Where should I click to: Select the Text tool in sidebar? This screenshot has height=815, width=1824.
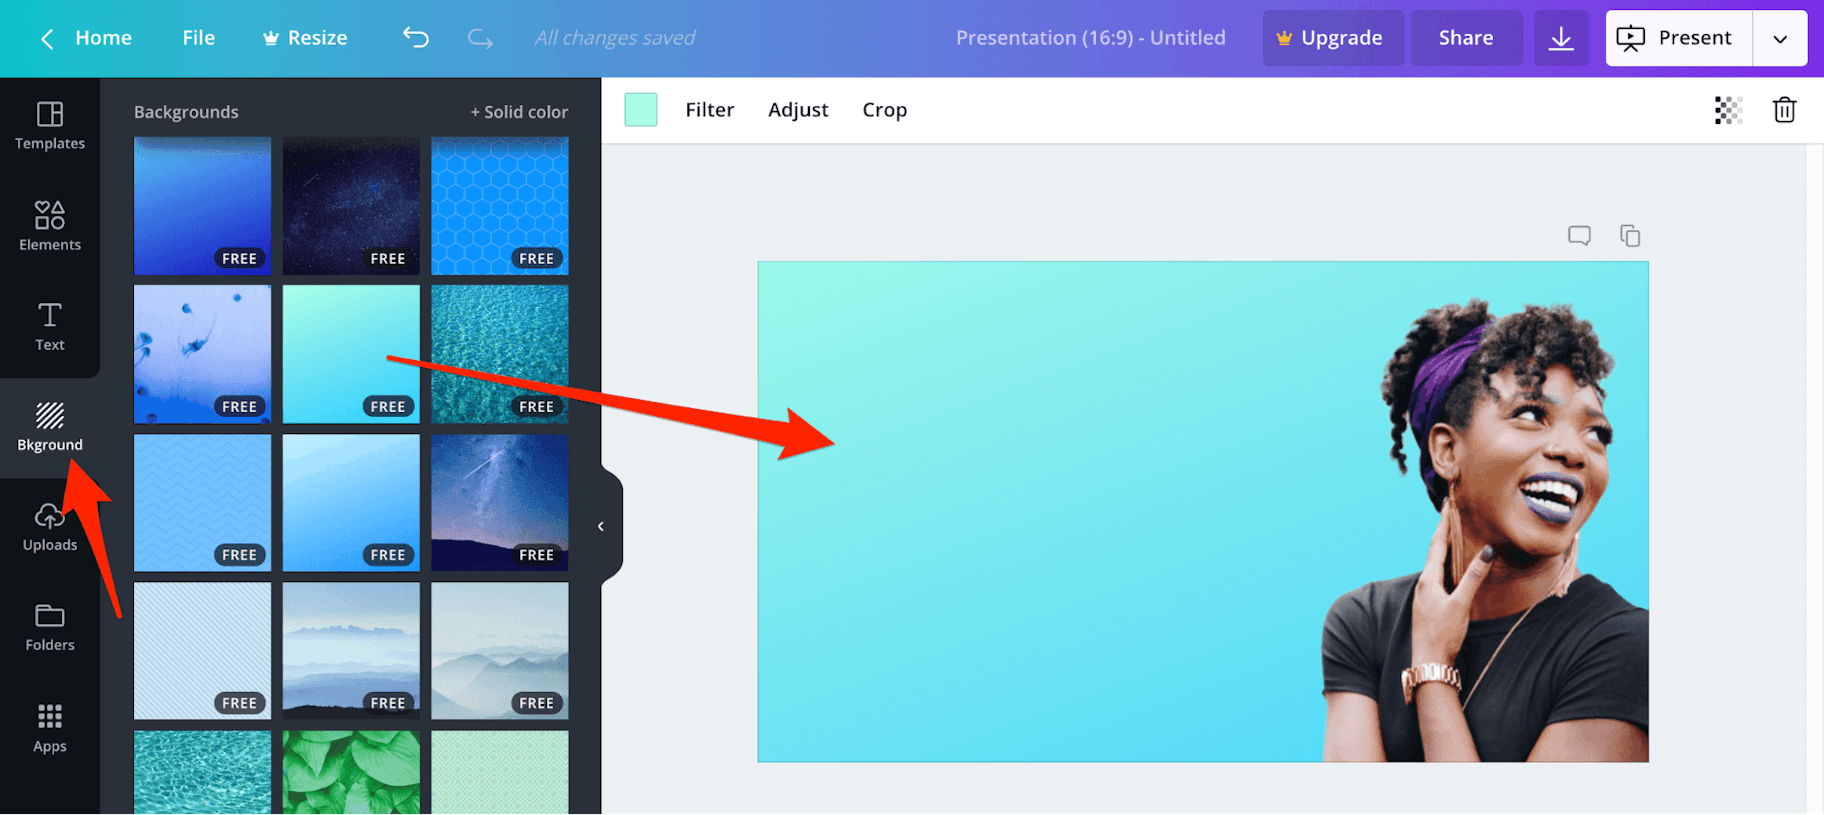pos(50,326)
